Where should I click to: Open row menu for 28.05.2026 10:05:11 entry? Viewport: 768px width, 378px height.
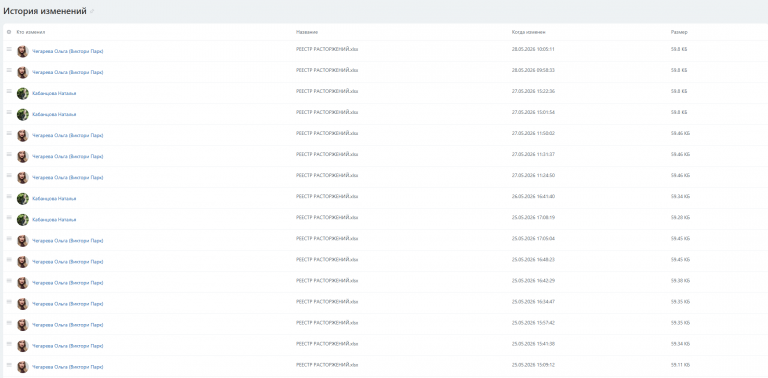[9, 49]
